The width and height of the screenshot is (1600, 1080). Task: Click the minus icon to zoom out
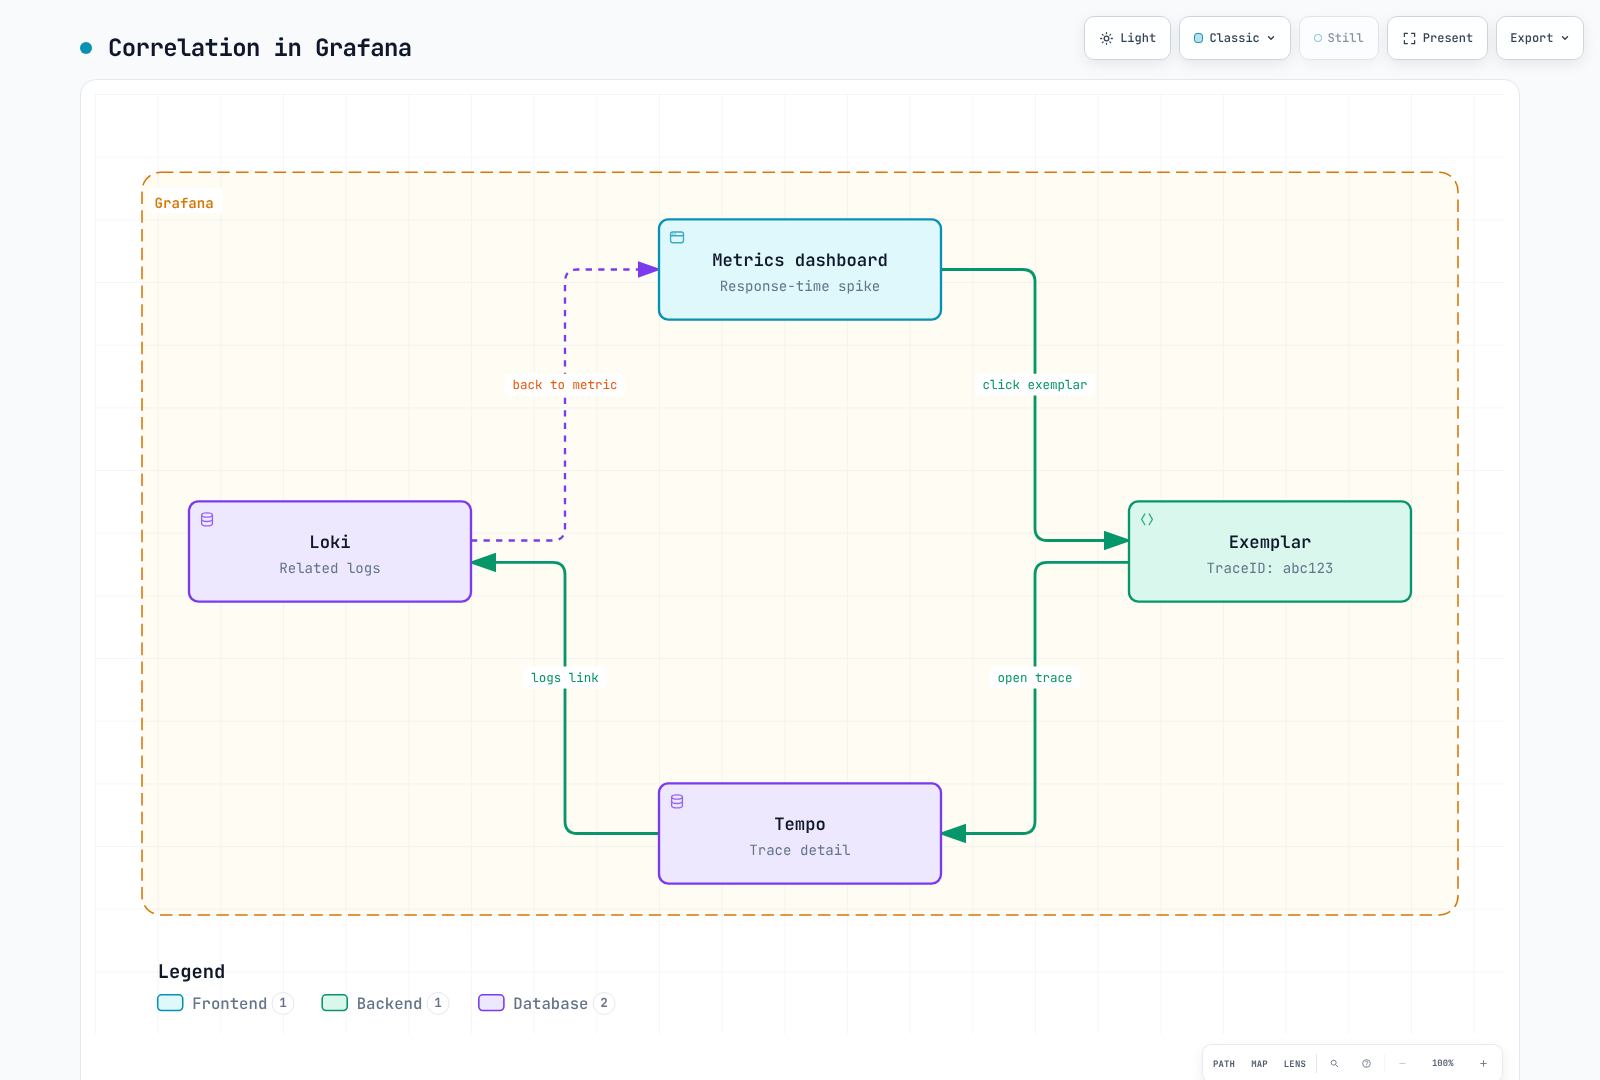tap(1402, 1063)
